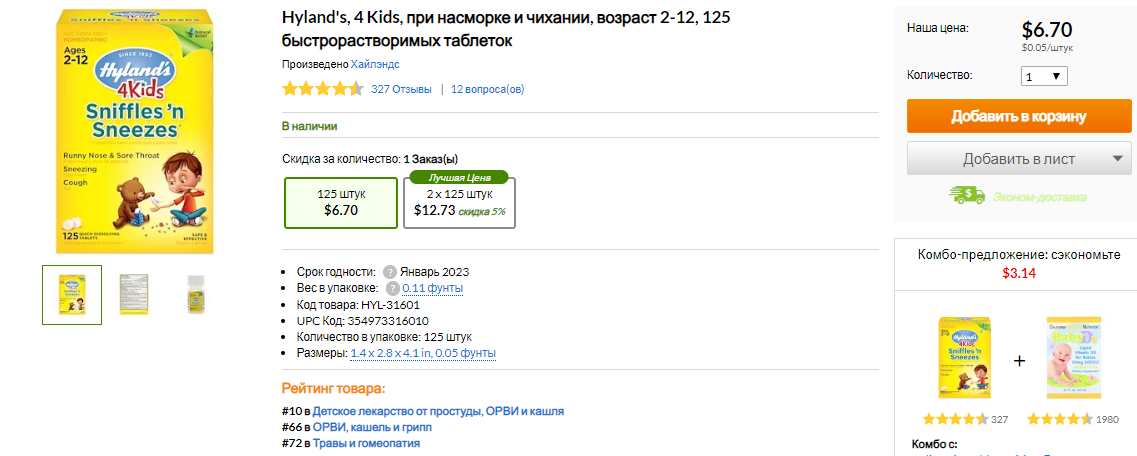
Task: Click the package weight help icon
Action: point(392,288)
